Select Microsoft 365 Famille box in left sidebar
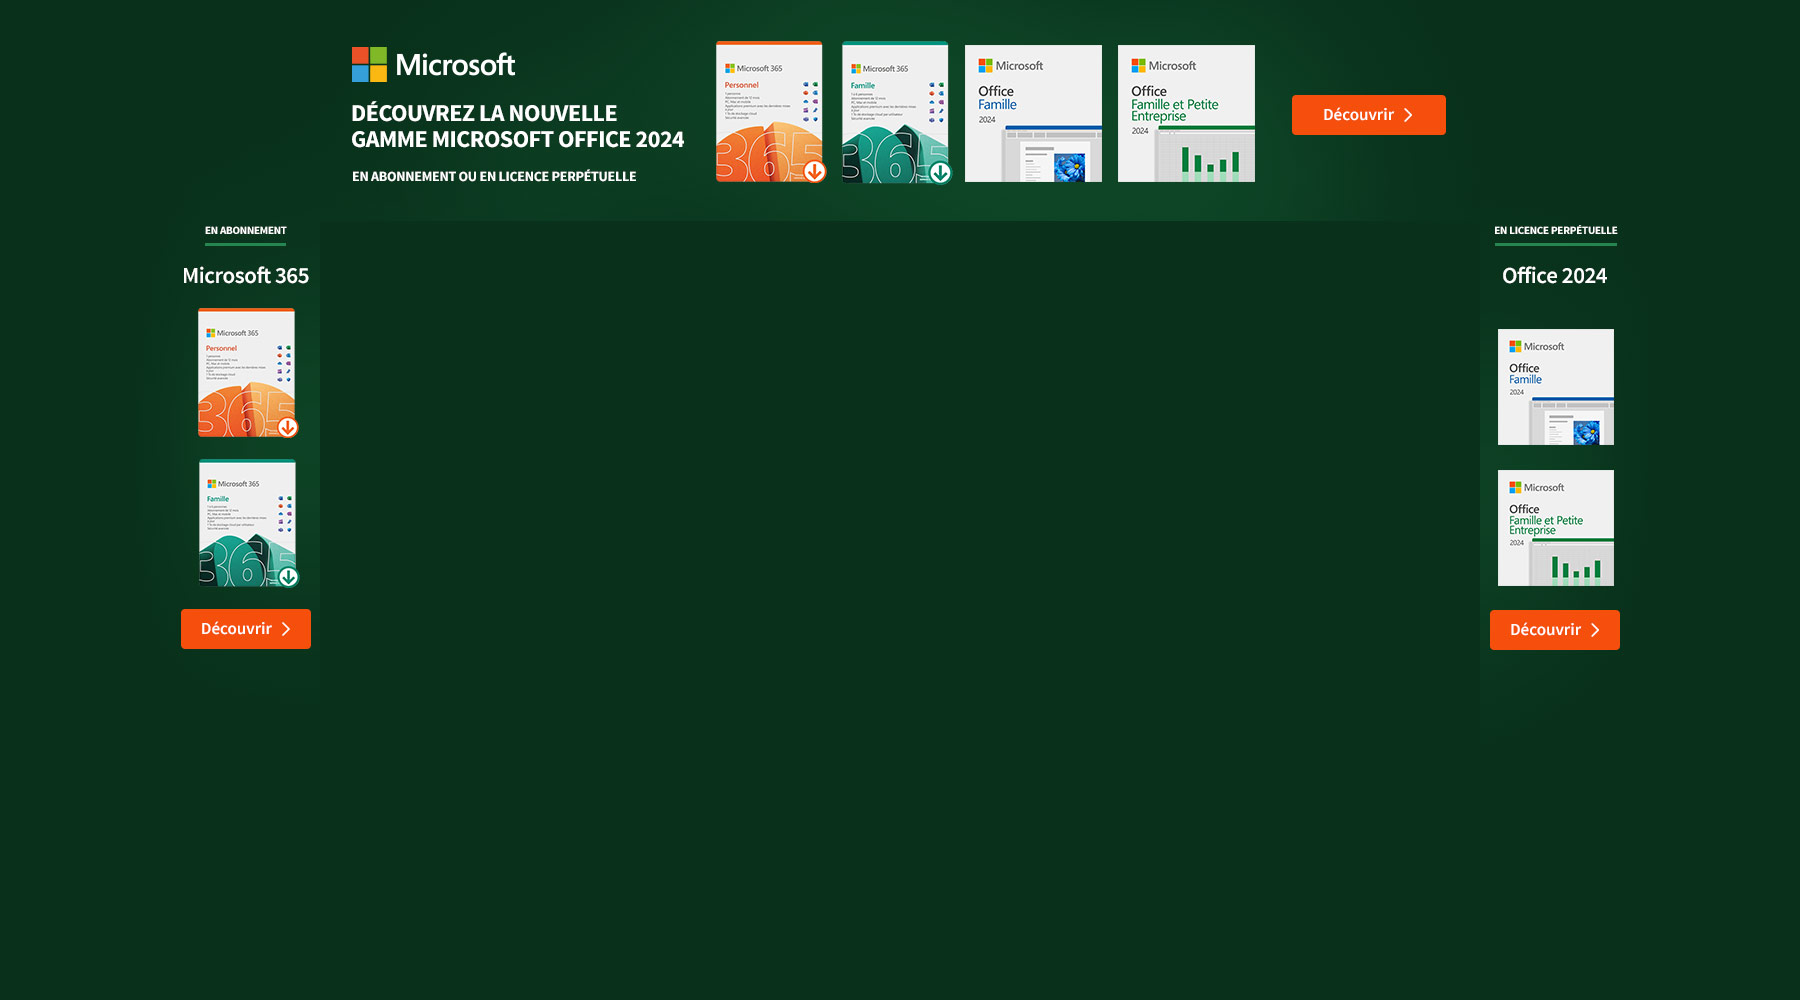 pyautogui.click(x=248, y=523)
